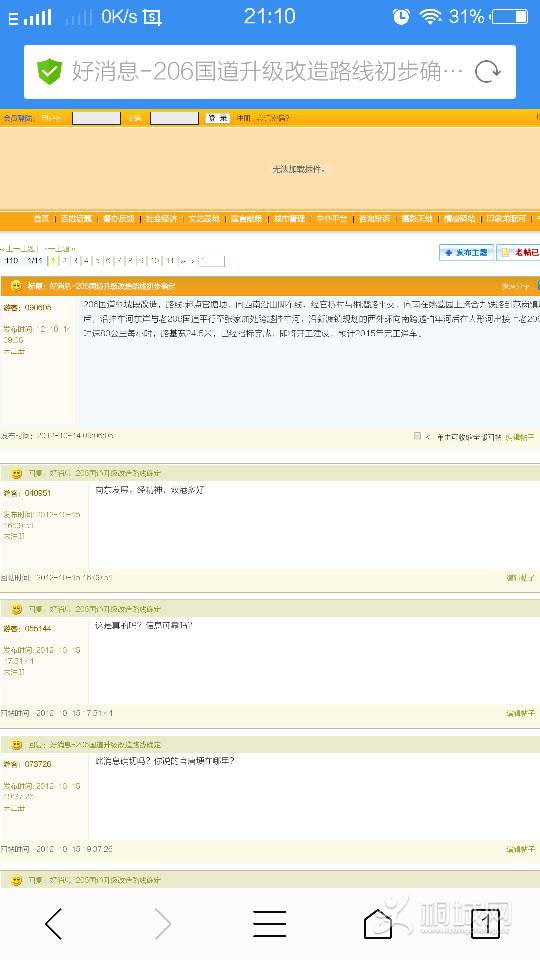Click the 登录 login button
This screenshot has width=540, height=960.
pos(217,118)
